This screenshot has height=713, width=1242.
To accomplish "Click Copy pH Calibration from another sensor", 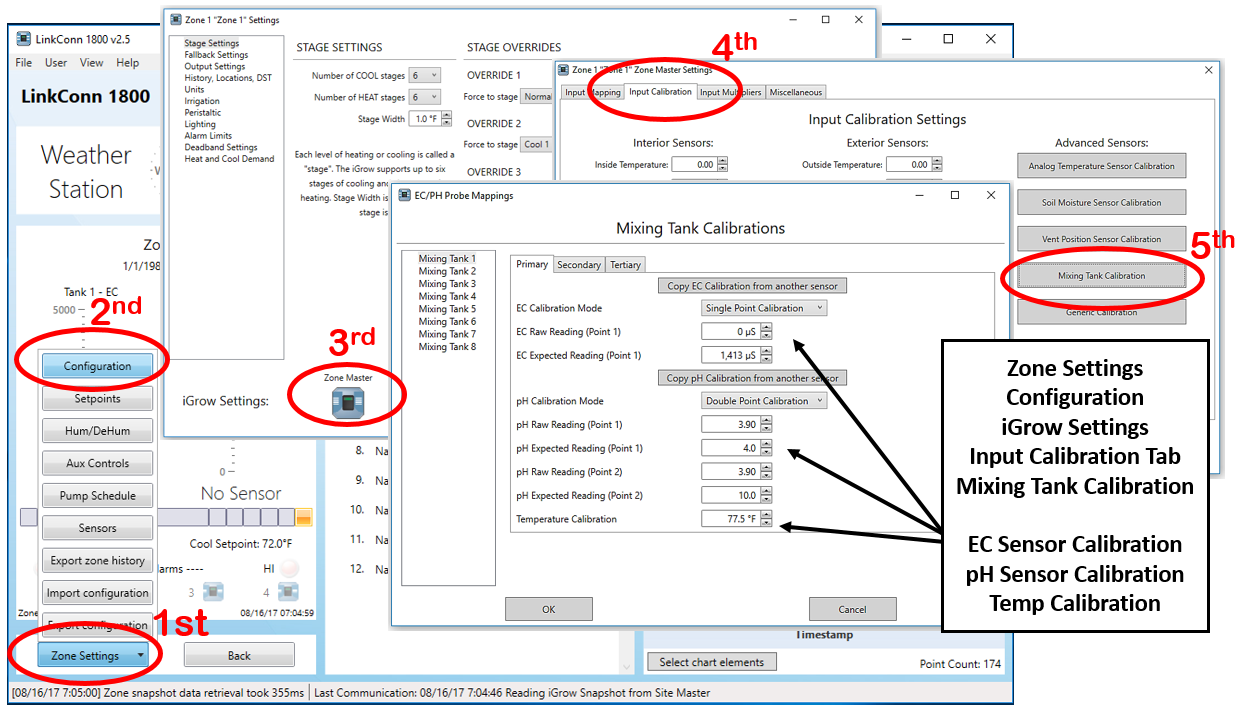I will (752, 378).
